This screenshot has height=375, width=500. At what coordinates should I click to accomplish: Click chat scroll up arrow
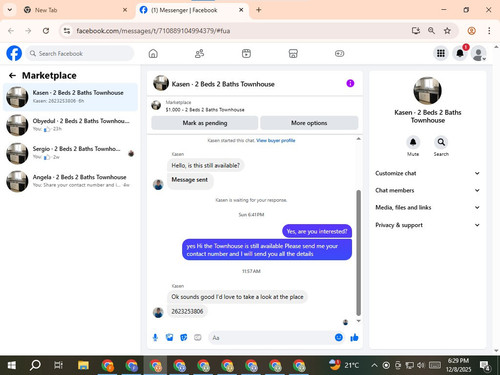359,139
